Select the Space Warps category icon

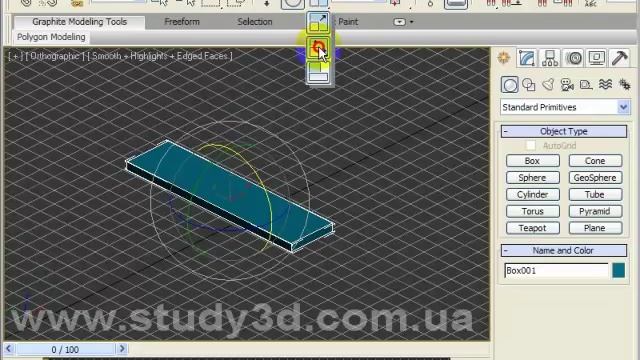tap(605, 85)
